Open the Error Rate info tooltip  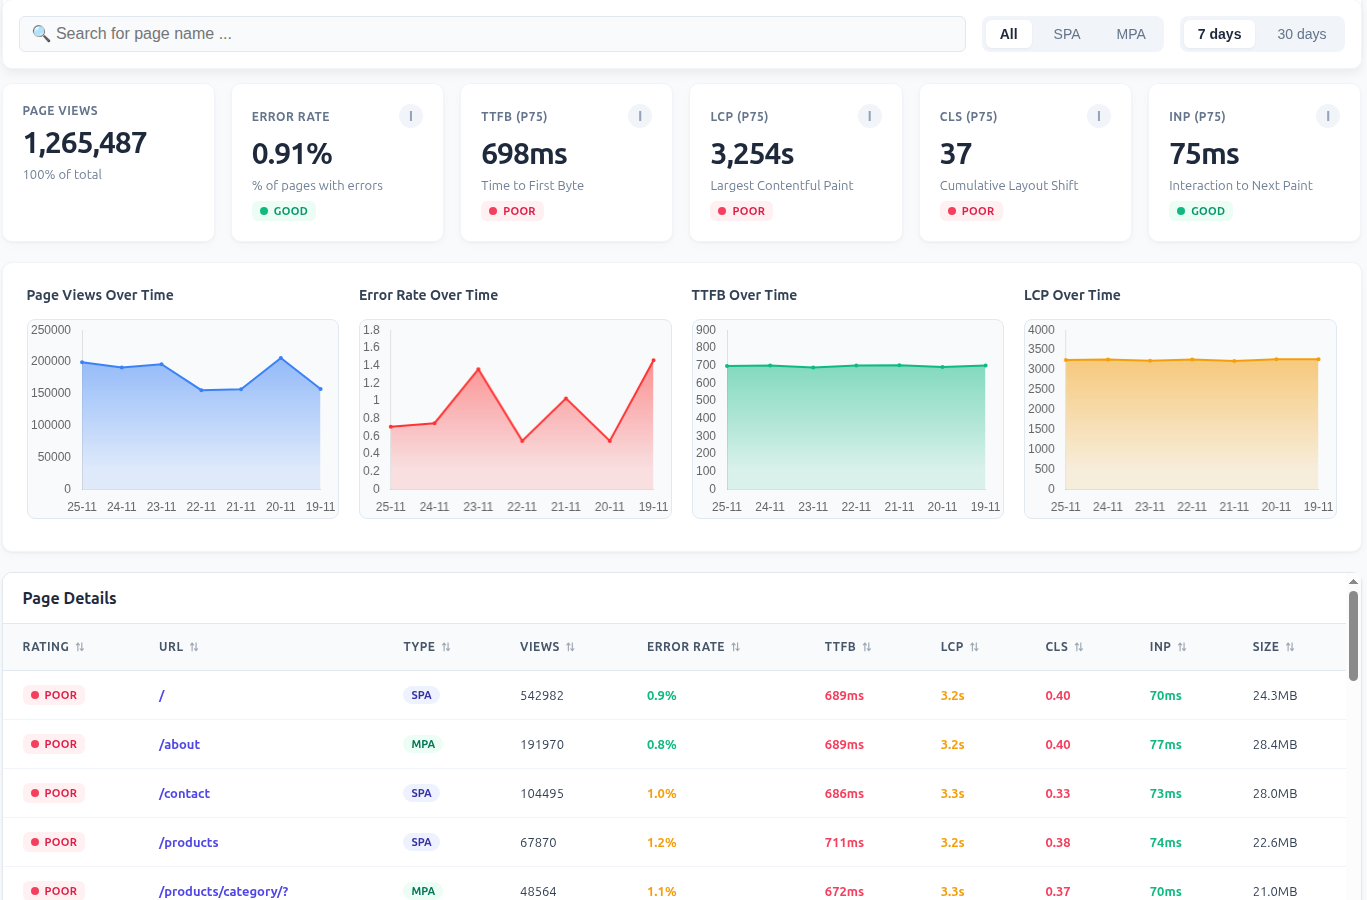coord(410,116)
